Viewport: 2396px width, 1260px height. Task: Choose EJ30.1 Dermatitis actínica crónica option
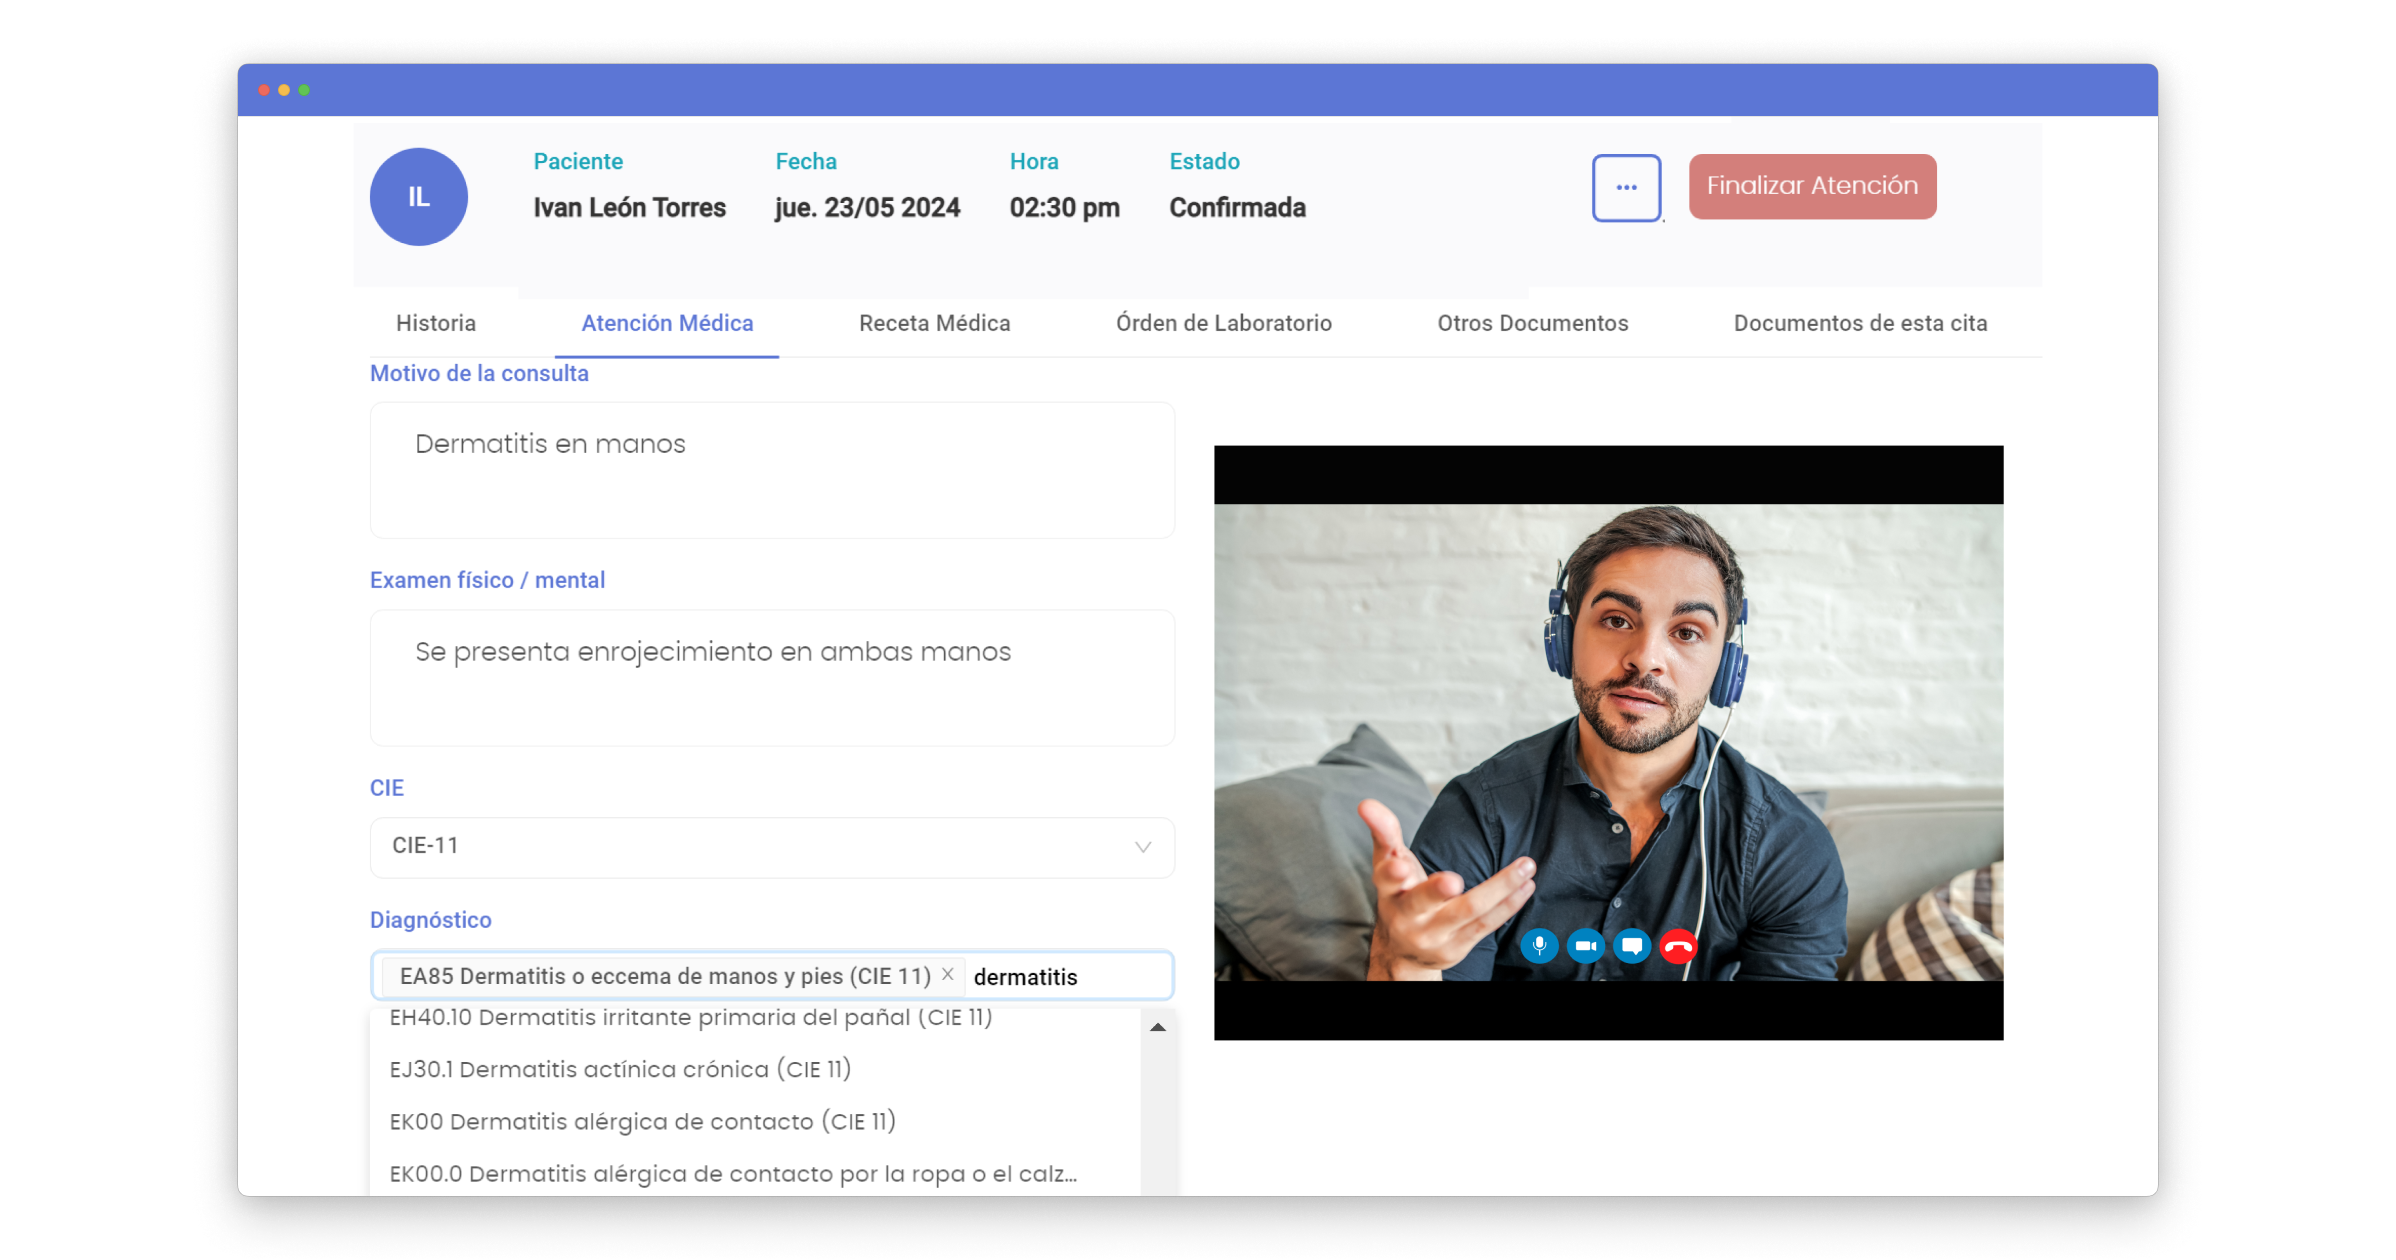pos(620,1069)
